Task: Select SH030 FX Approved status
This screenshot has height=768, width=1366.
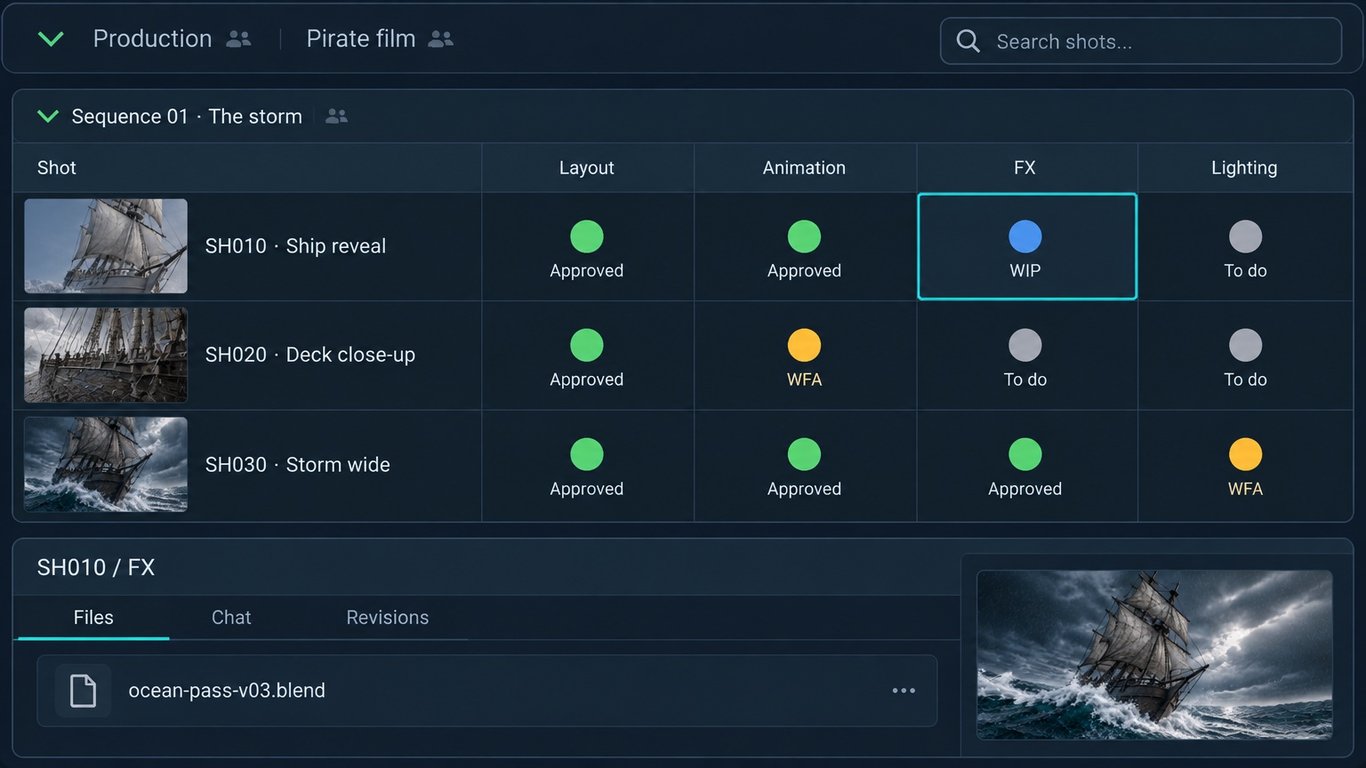Action: [1026, 466]
